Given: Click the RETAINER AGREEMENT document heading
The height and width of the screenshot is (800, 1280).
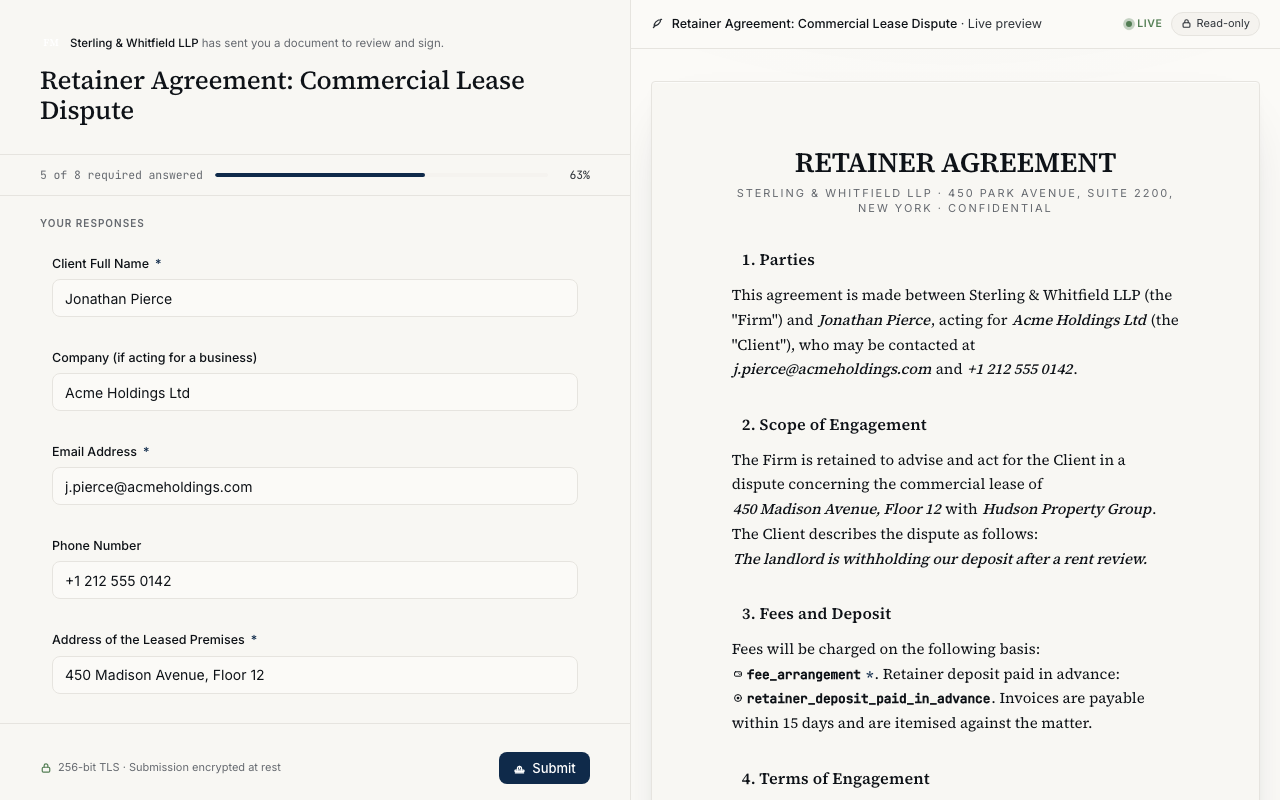Looking at the screenshot, I should pyautogui.click(x=955, y=162).
